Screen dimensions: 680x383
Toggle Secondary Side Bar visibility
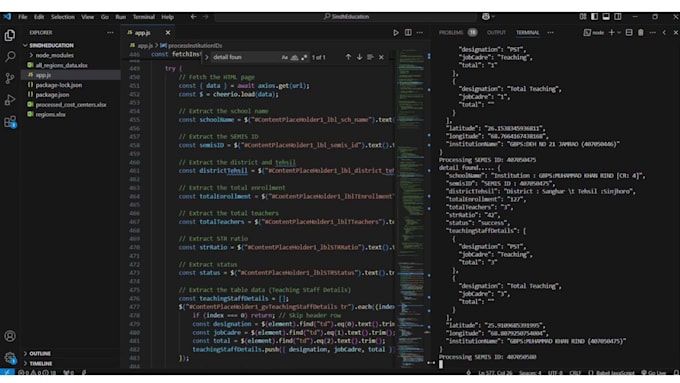tap(618, 16)
